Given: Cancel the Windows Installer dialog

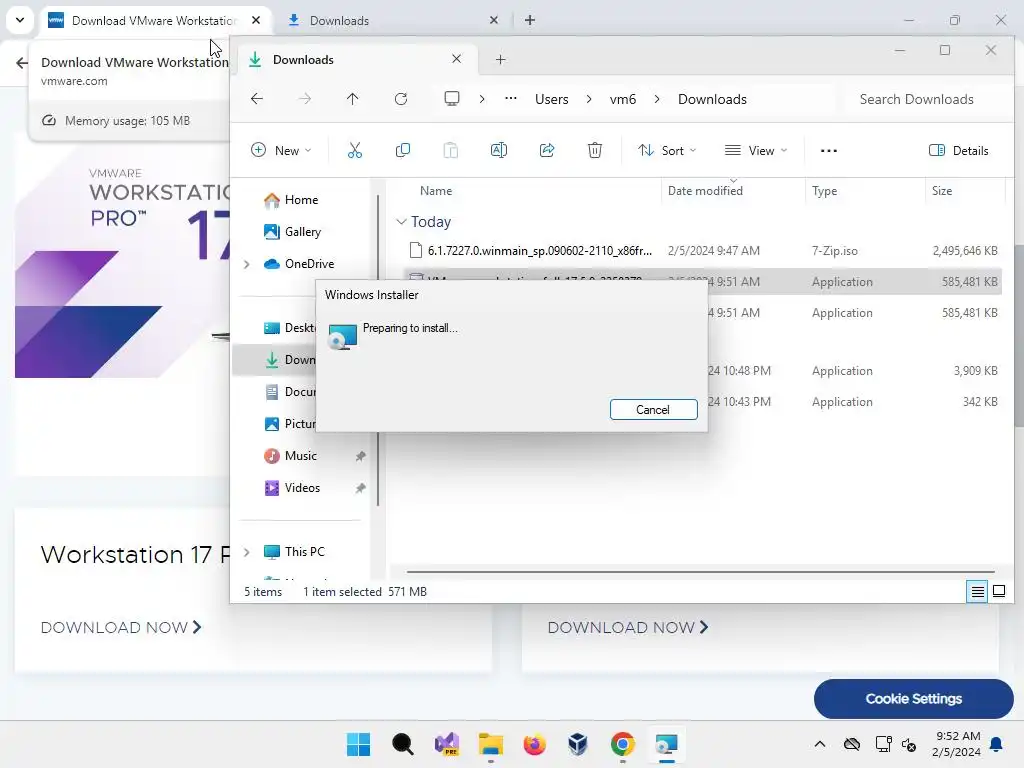Looking at the screenshot, I should (x=654, y=409).
